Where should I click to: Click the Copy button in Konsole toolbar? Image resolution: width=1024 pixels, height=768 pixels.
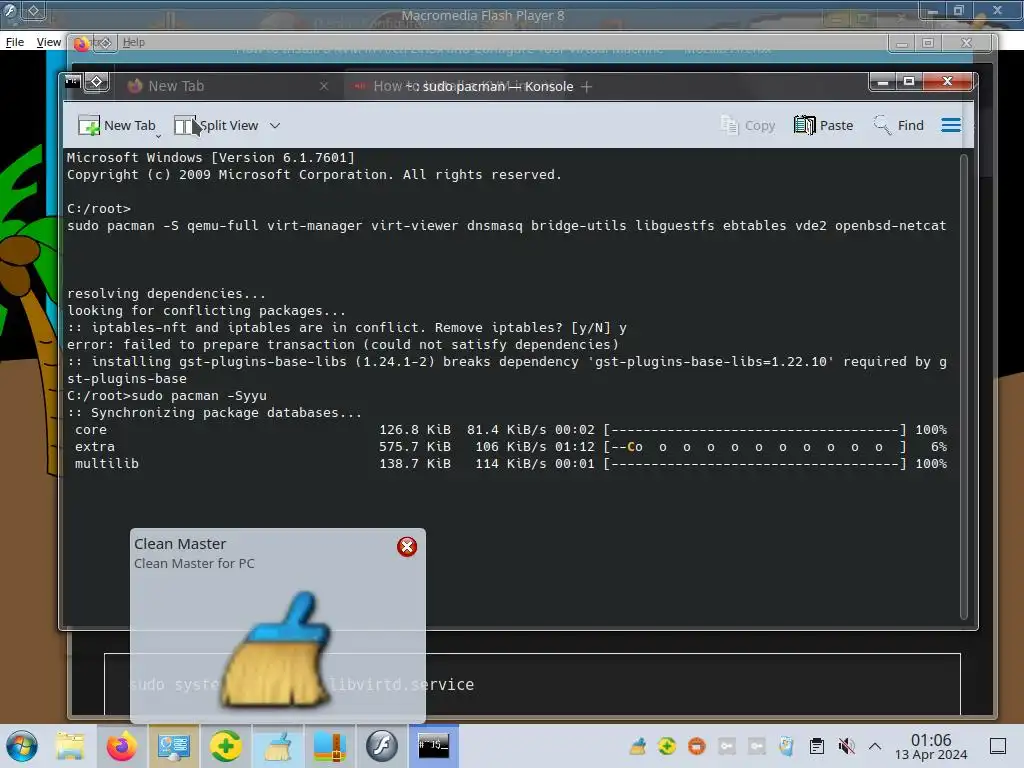pyautogui.click(x=748, y=125)
